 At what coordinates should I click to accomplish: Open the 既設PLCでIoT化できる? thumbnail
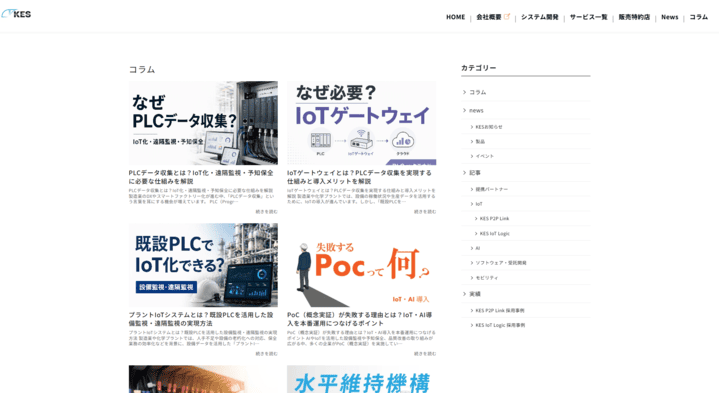click(203, 265)
